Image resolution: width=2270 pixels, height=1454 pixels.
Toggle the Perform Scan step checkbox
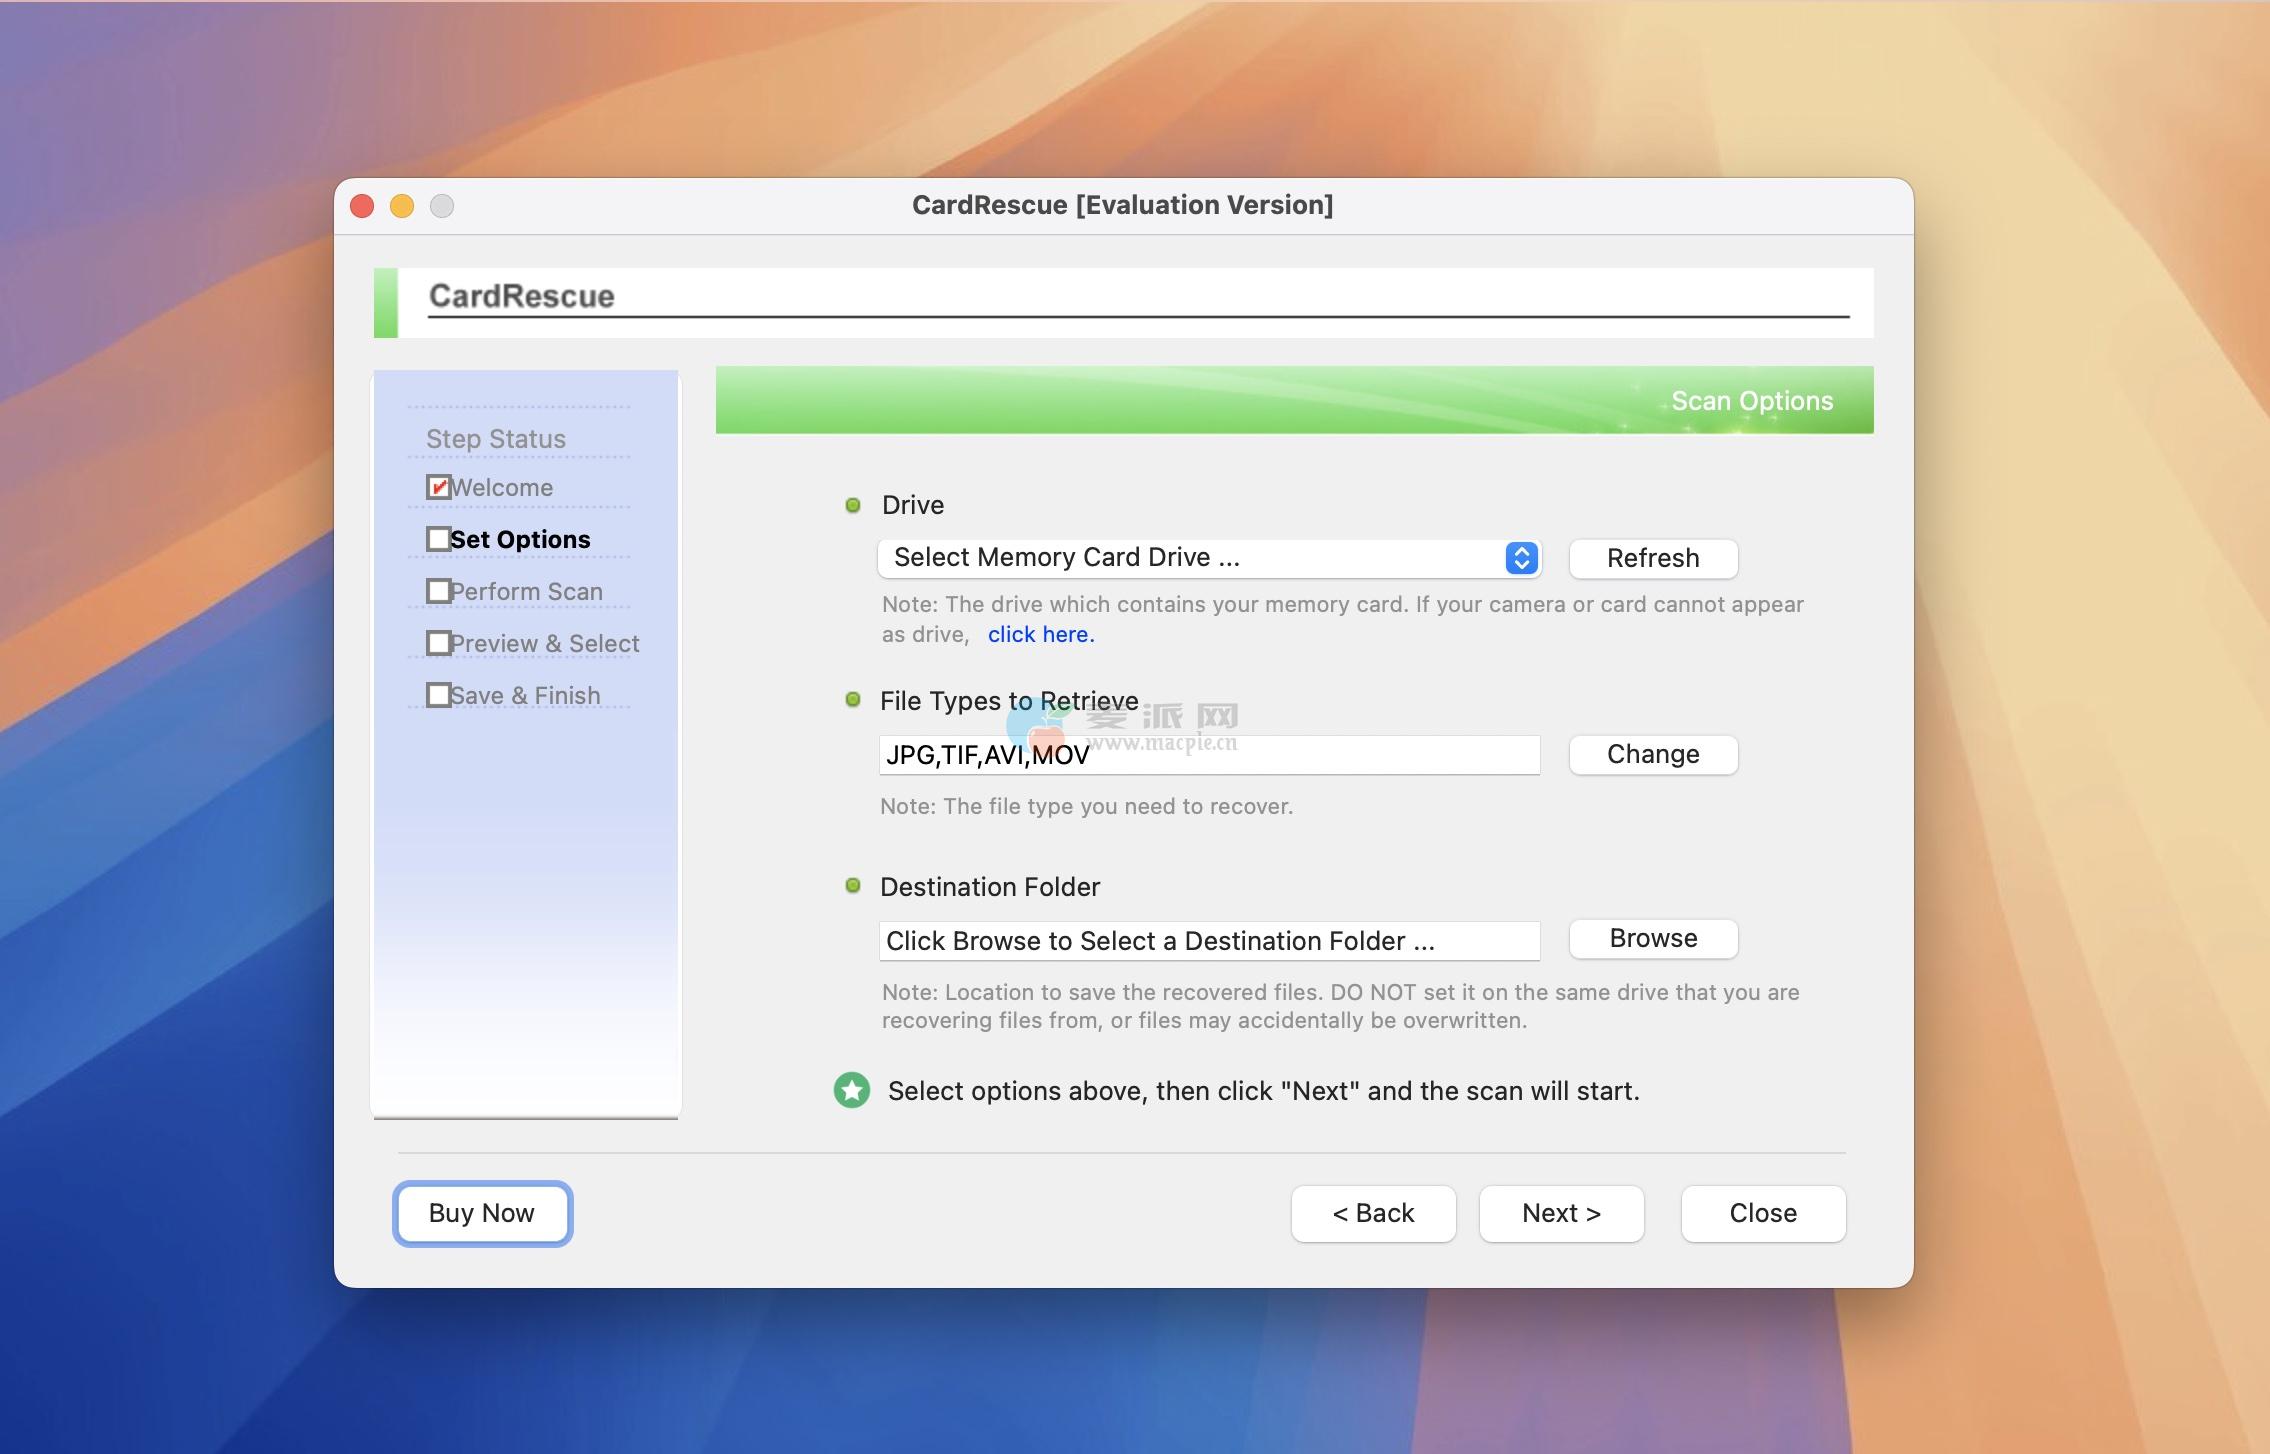click(438, 591)
